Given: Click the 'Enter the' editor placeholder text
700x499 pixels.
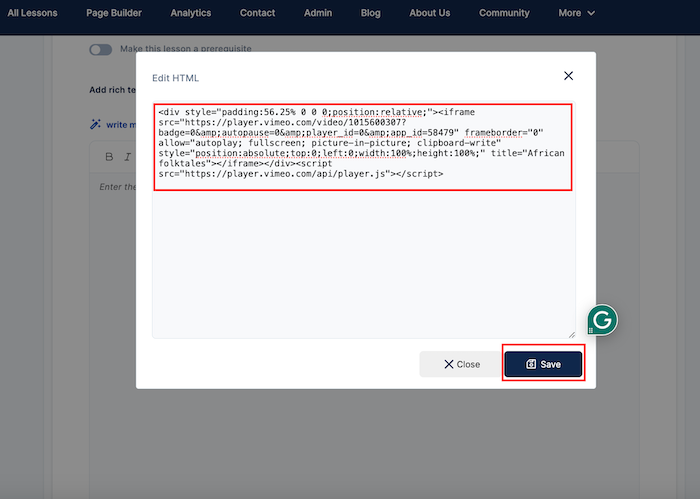Looking at the screenshot, I should tap(117, 187).
